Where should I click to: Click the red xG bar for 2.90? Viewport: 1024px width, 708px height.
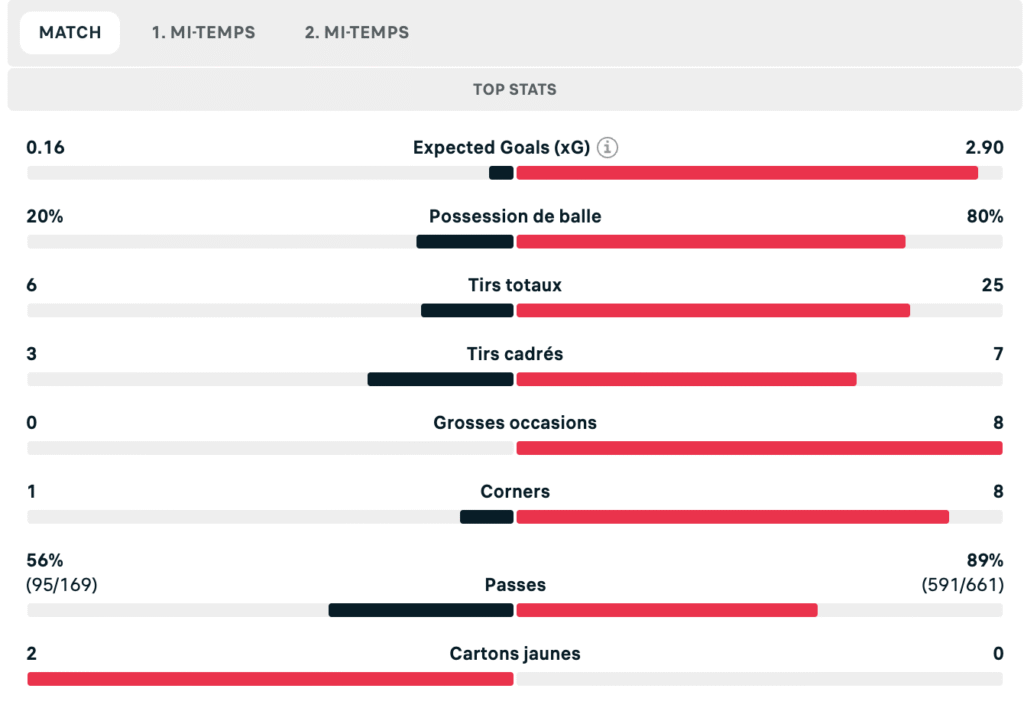tap(746, 173)
